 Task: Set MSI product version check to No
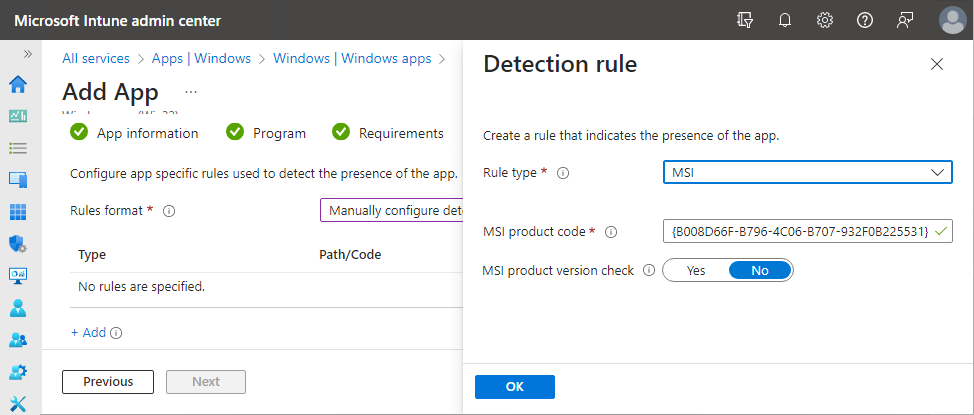click(760, 271)
